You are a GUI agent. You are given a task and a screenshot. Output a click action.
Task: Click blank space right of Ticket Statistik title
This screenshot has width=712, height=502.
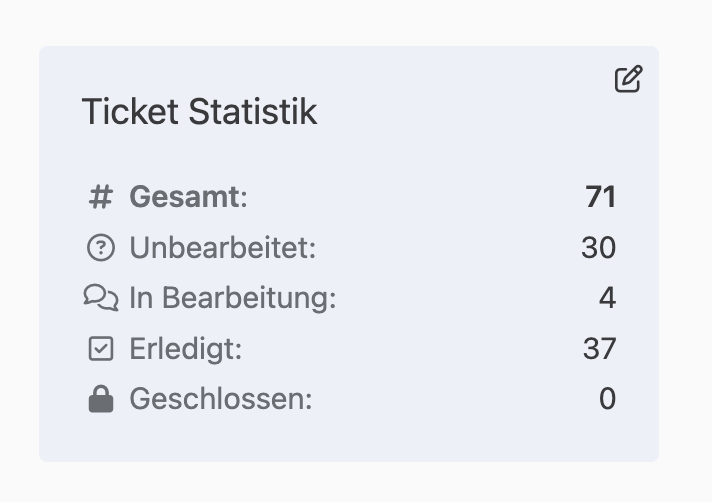coord(454,112)
